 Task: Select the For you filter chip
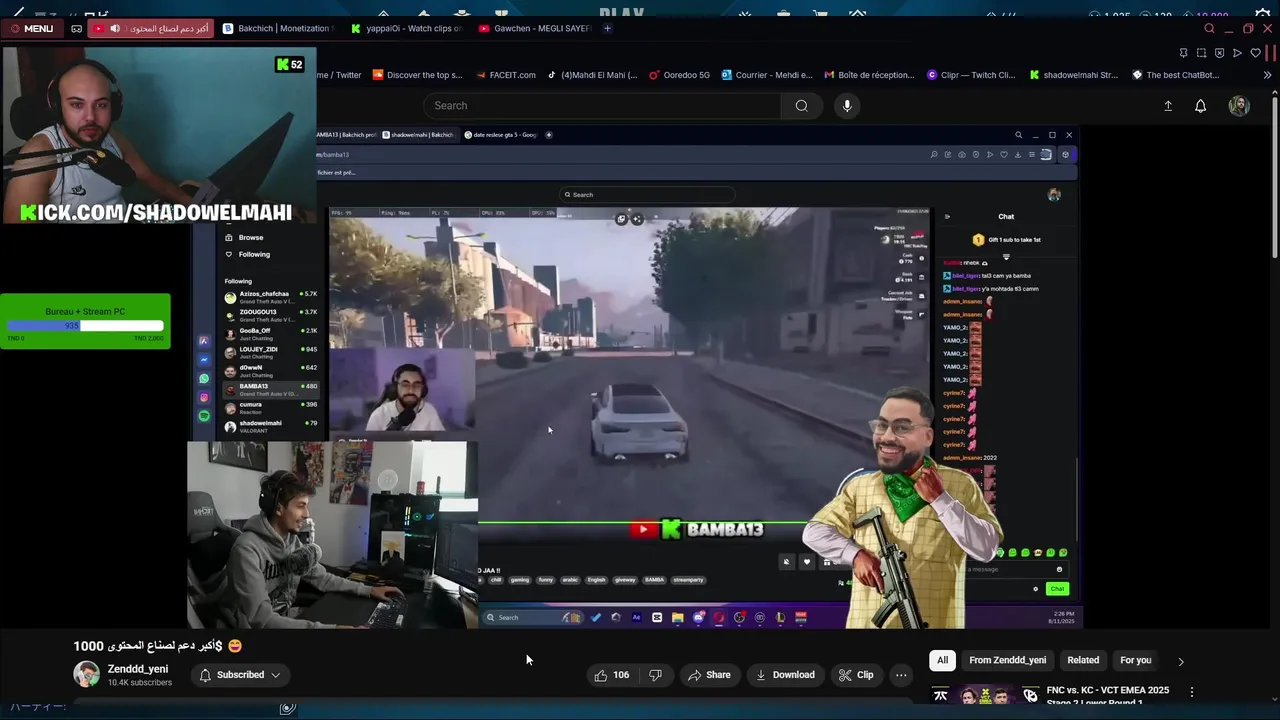point(1136,660)
